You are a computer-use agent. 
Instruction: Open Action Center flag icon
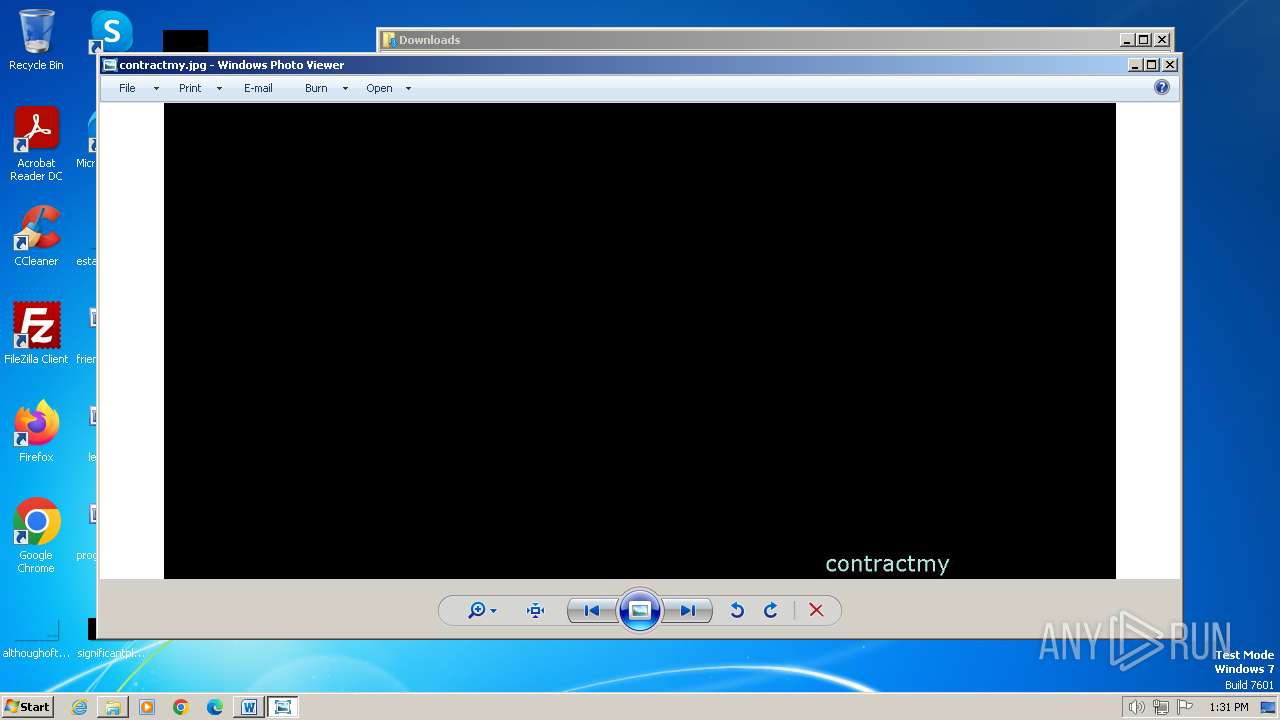pyautogui.click(x=1185, y=707)
